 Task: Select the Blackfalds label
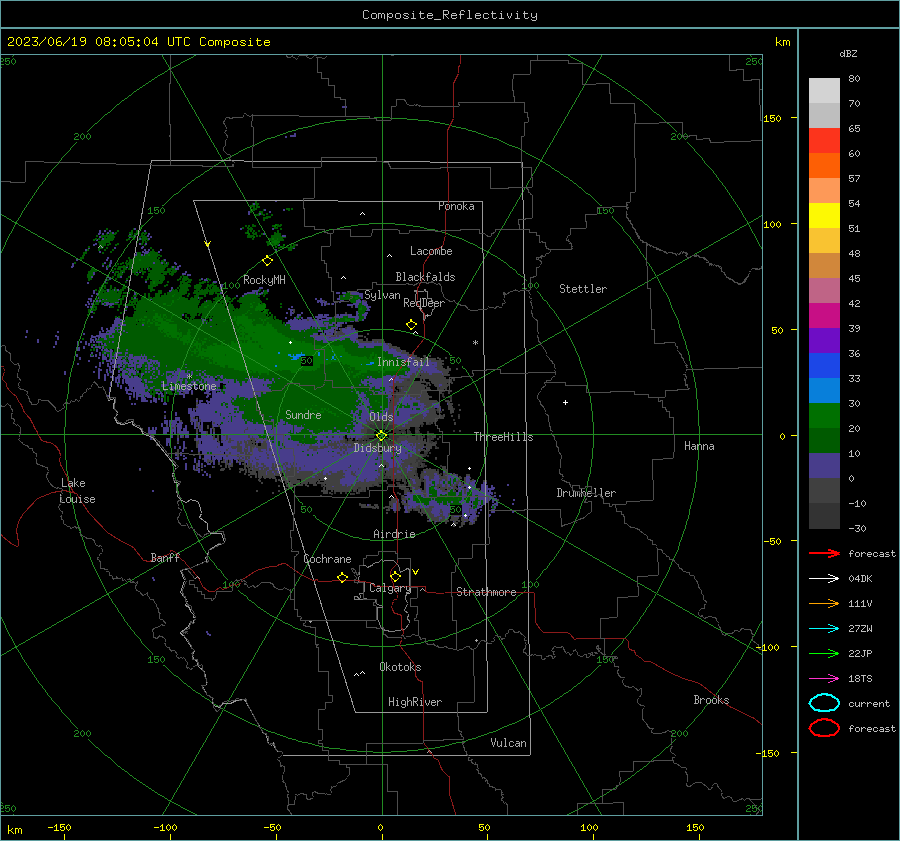coord(425,277)
